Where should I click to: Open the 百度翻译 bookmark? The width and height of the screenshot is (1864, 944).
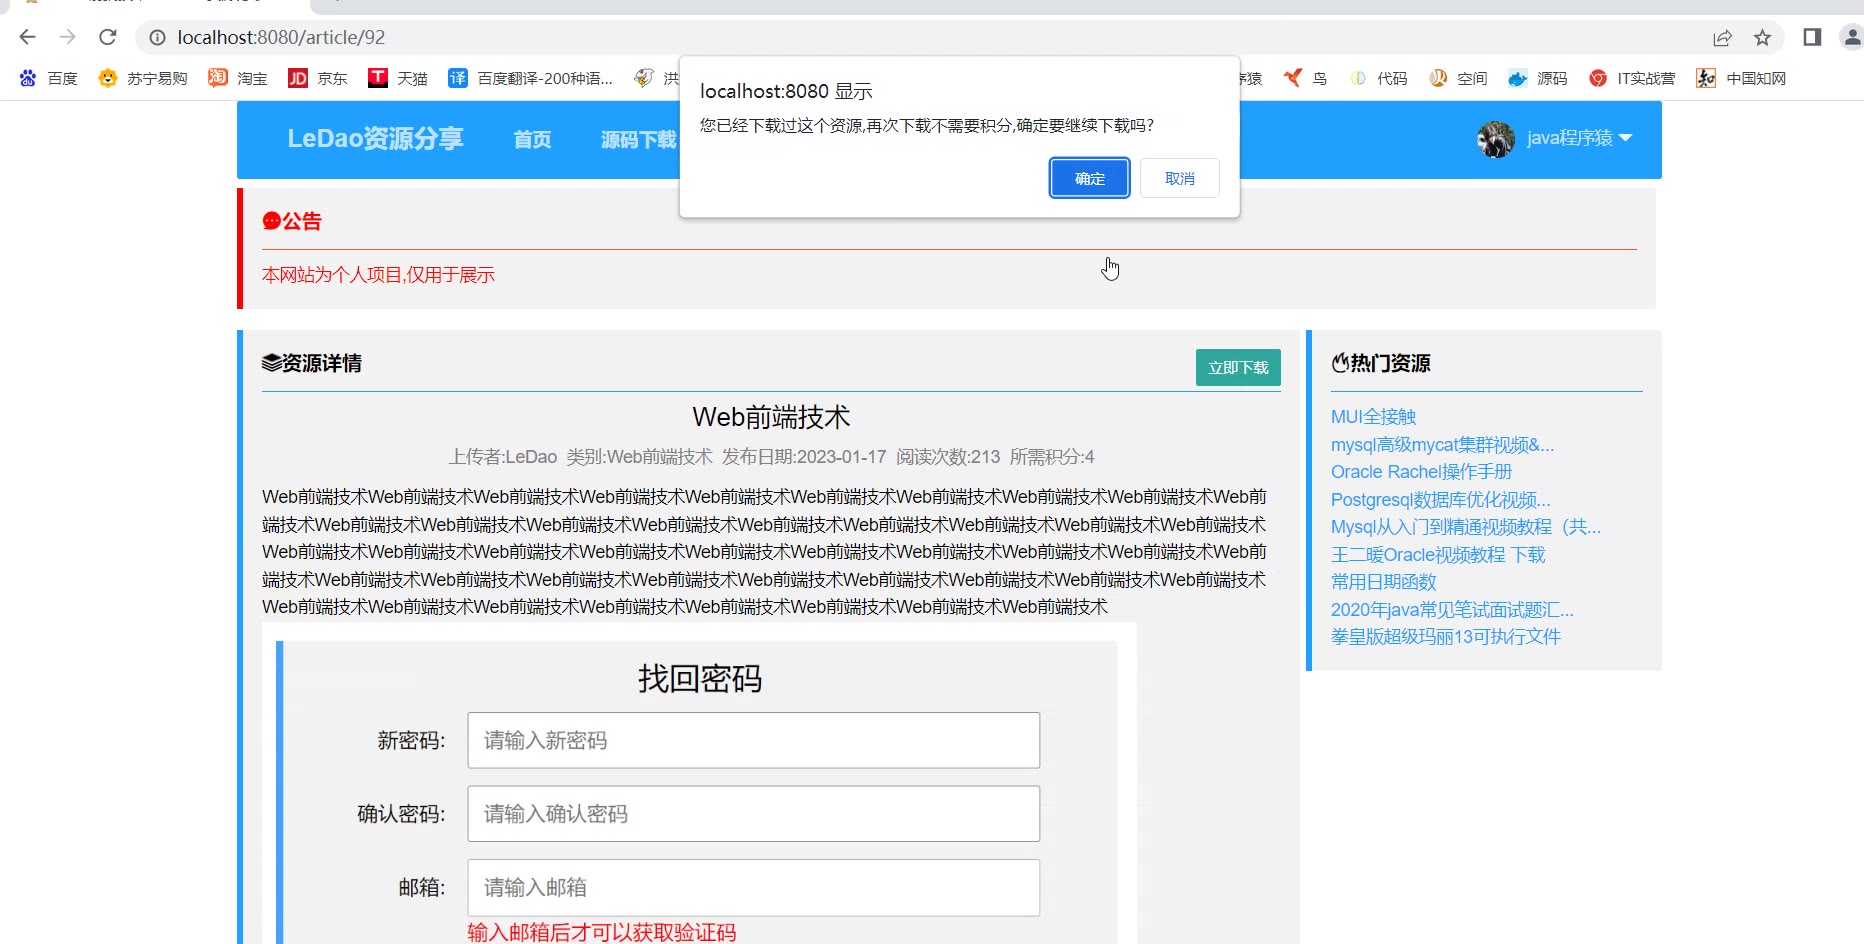[x=531, y=78]
